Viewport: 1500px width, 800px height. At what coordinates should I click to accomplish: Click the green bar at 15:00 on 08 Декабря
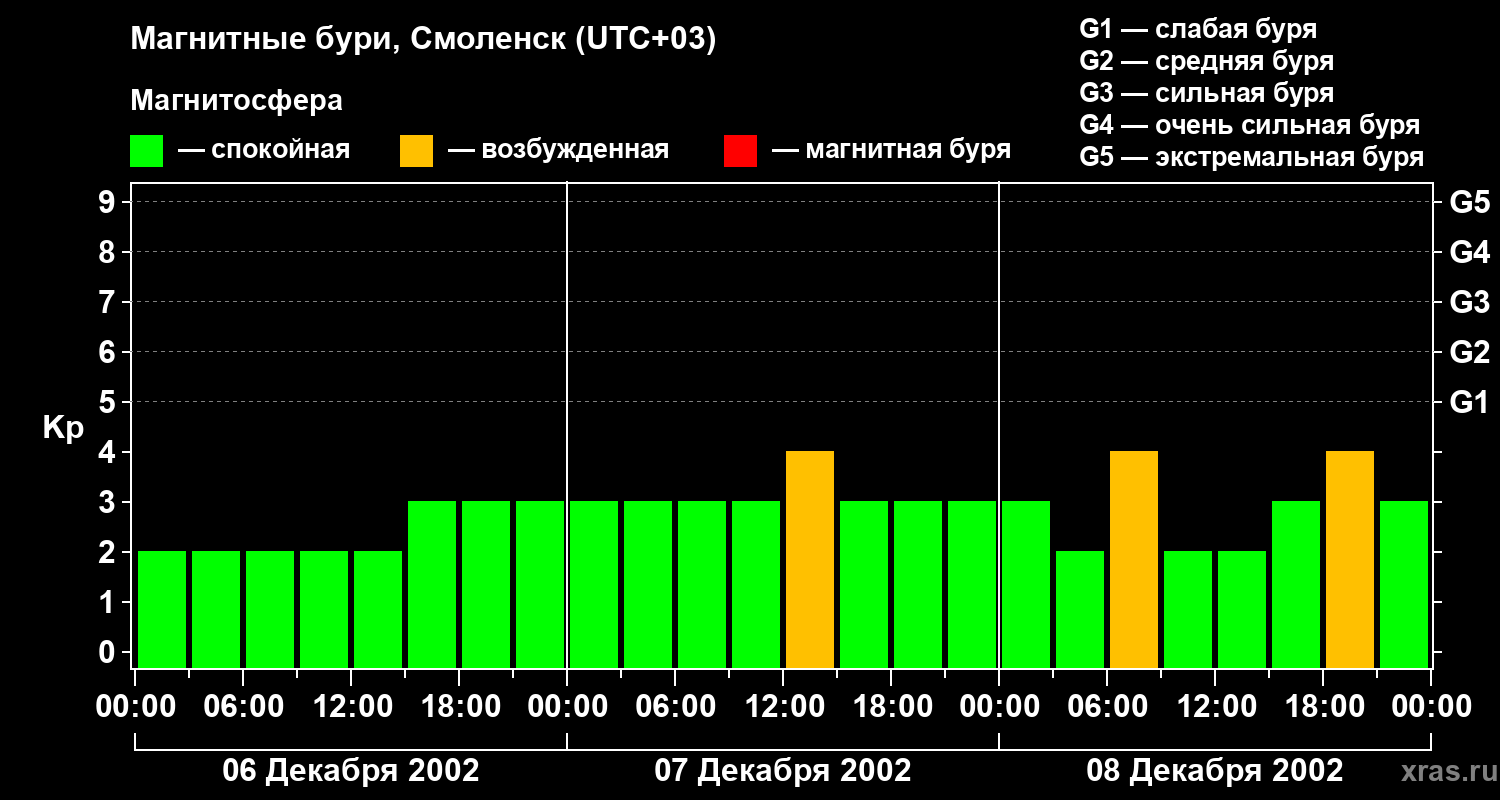[x=1296, y=585]
